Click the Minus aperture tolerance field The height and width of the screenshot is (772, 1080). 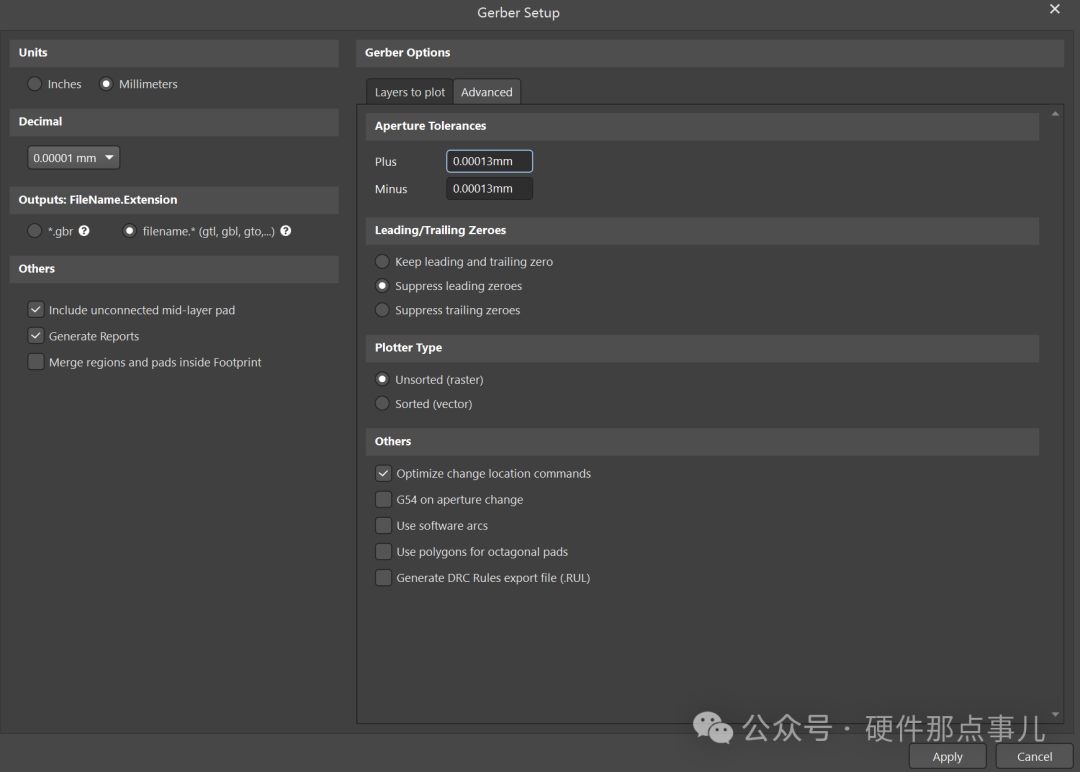490,189
